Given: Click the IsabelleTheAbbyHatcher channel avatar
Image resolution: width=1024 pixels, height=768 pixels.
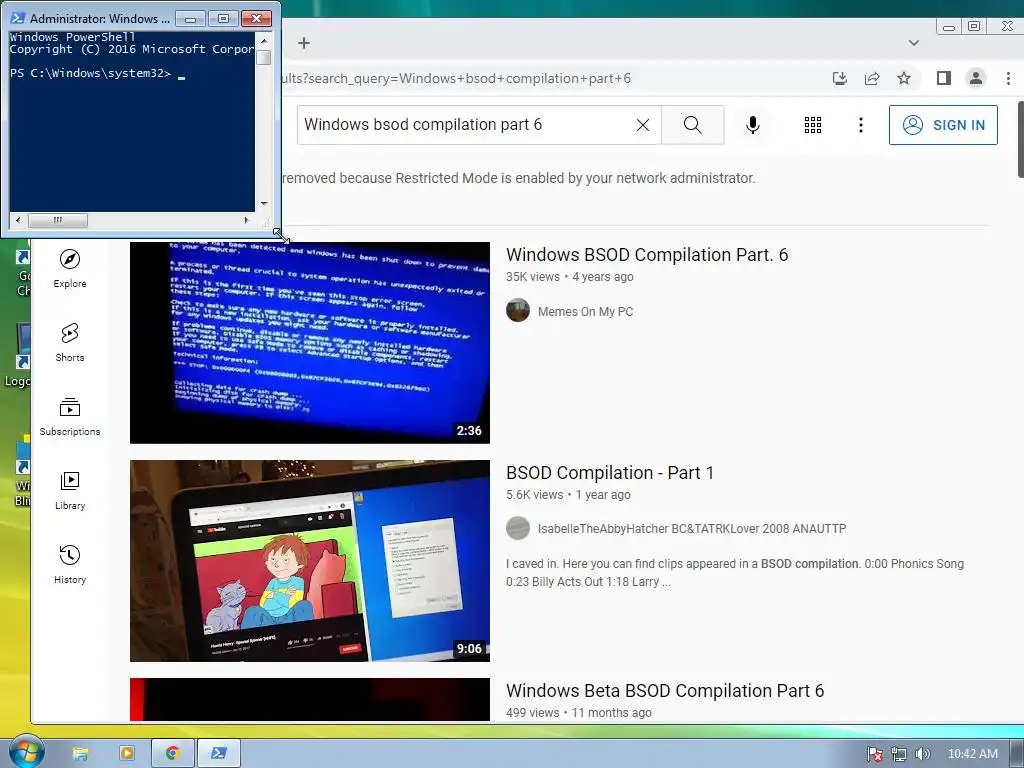Looking at the screenshot, I should pos(518,528).
